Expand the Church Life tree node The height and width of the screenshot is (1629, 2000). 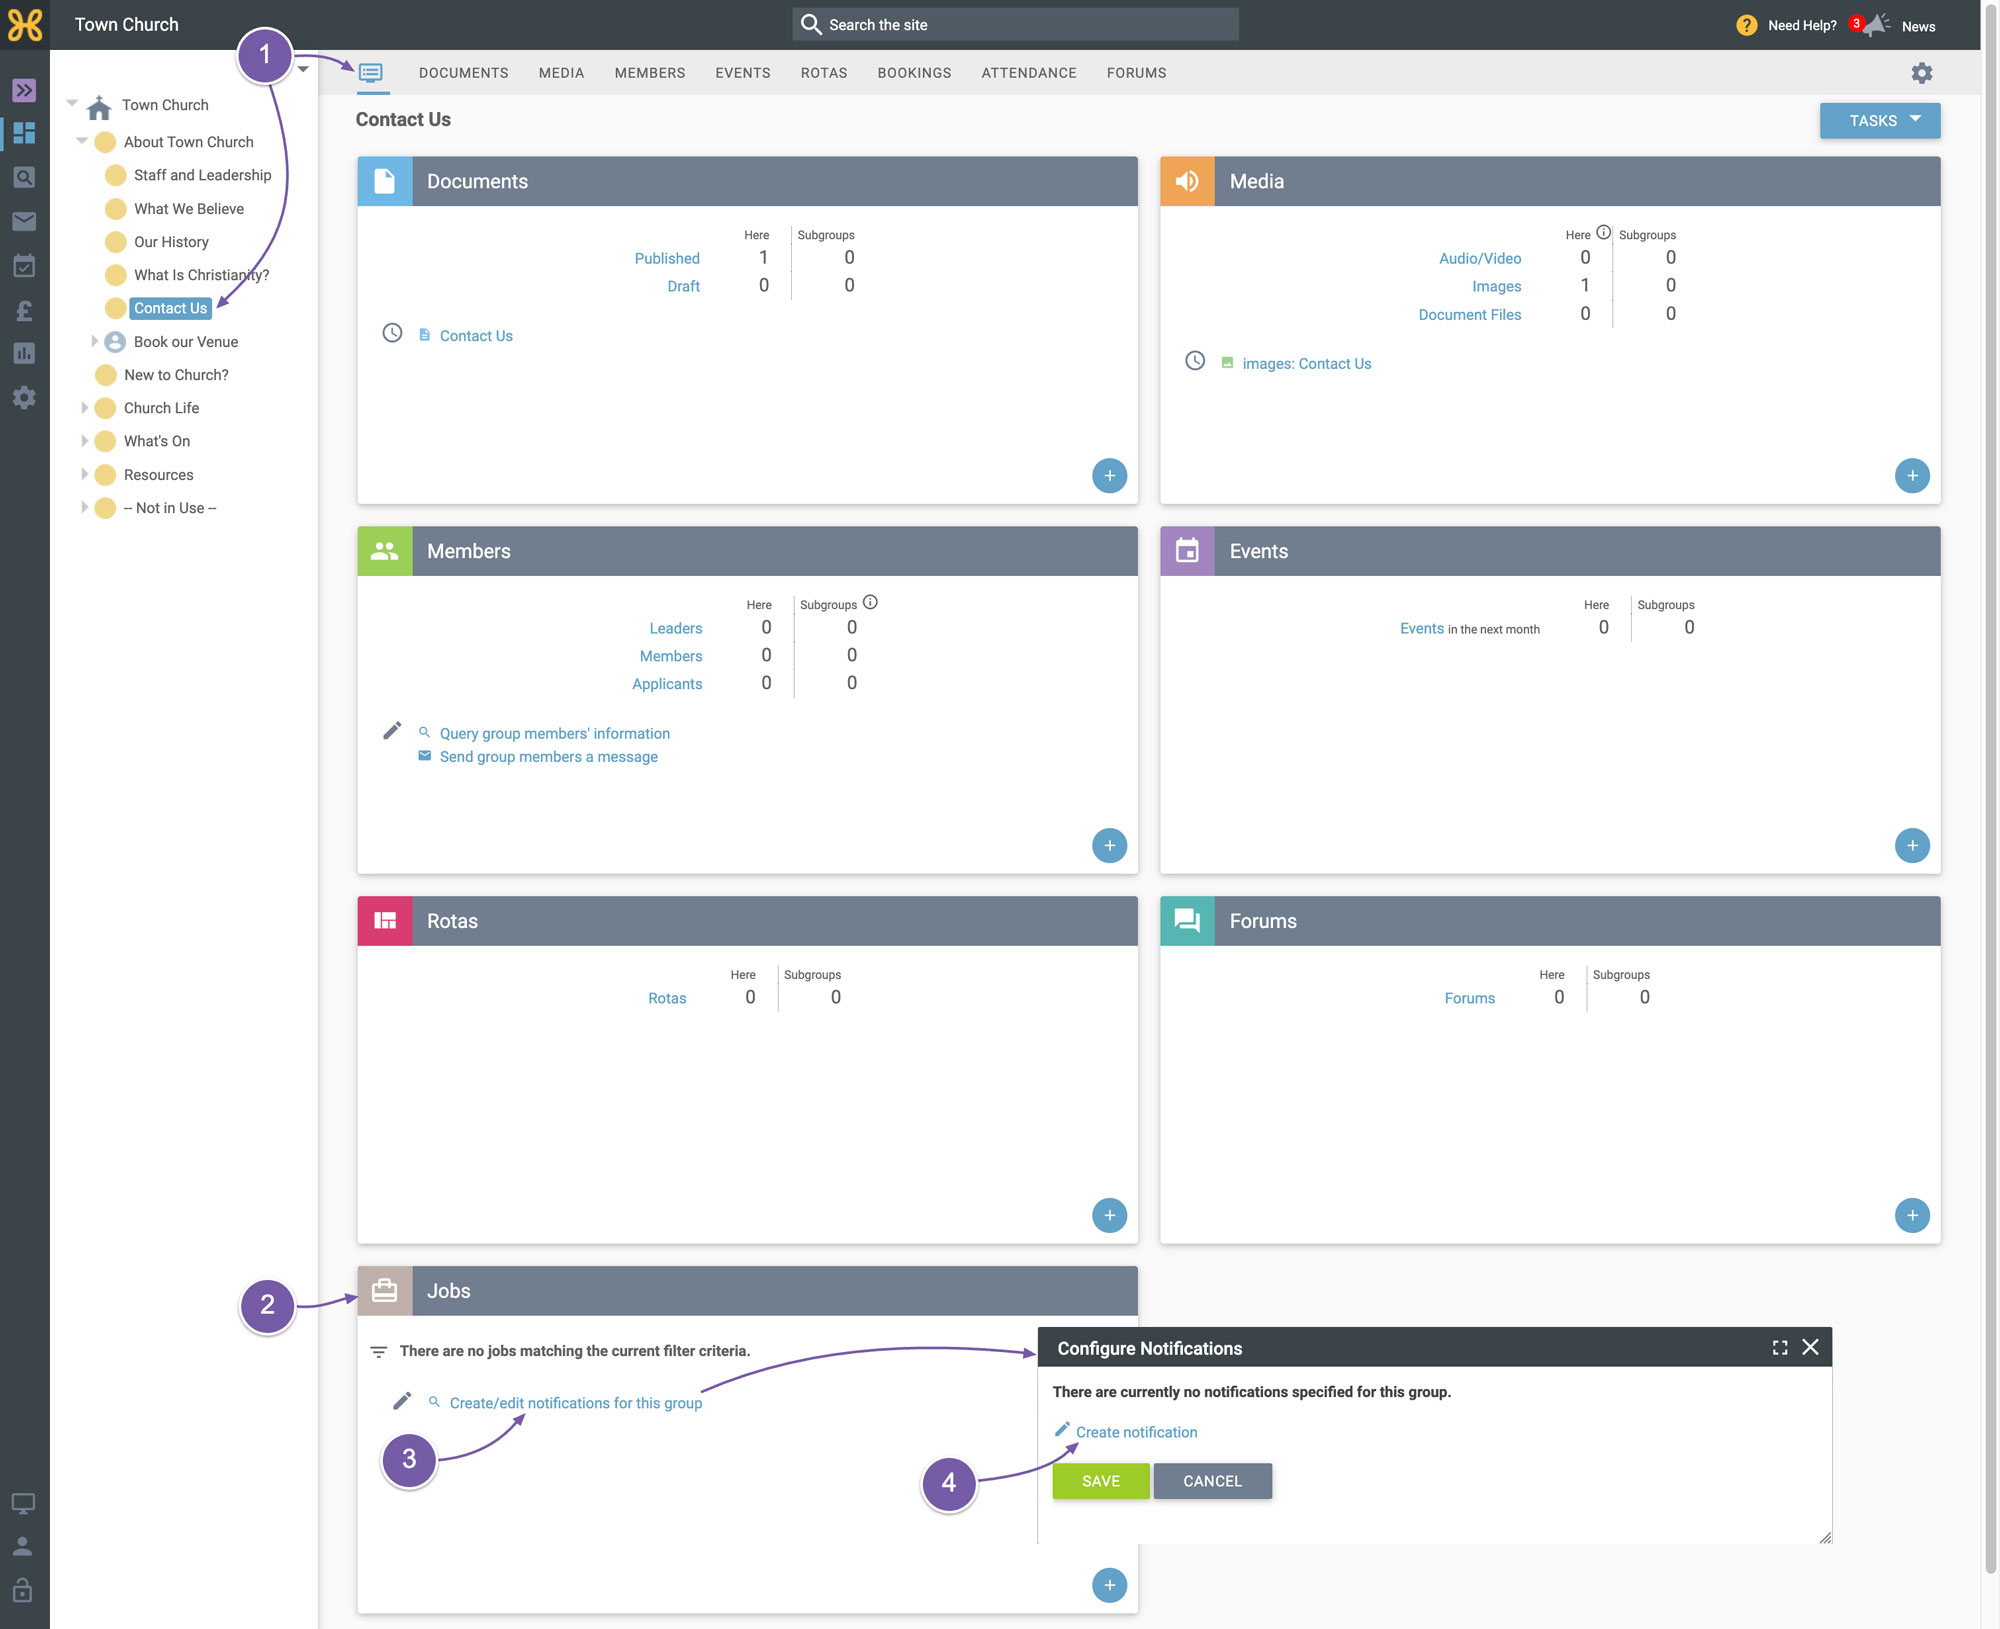click(x=84, y=408)
